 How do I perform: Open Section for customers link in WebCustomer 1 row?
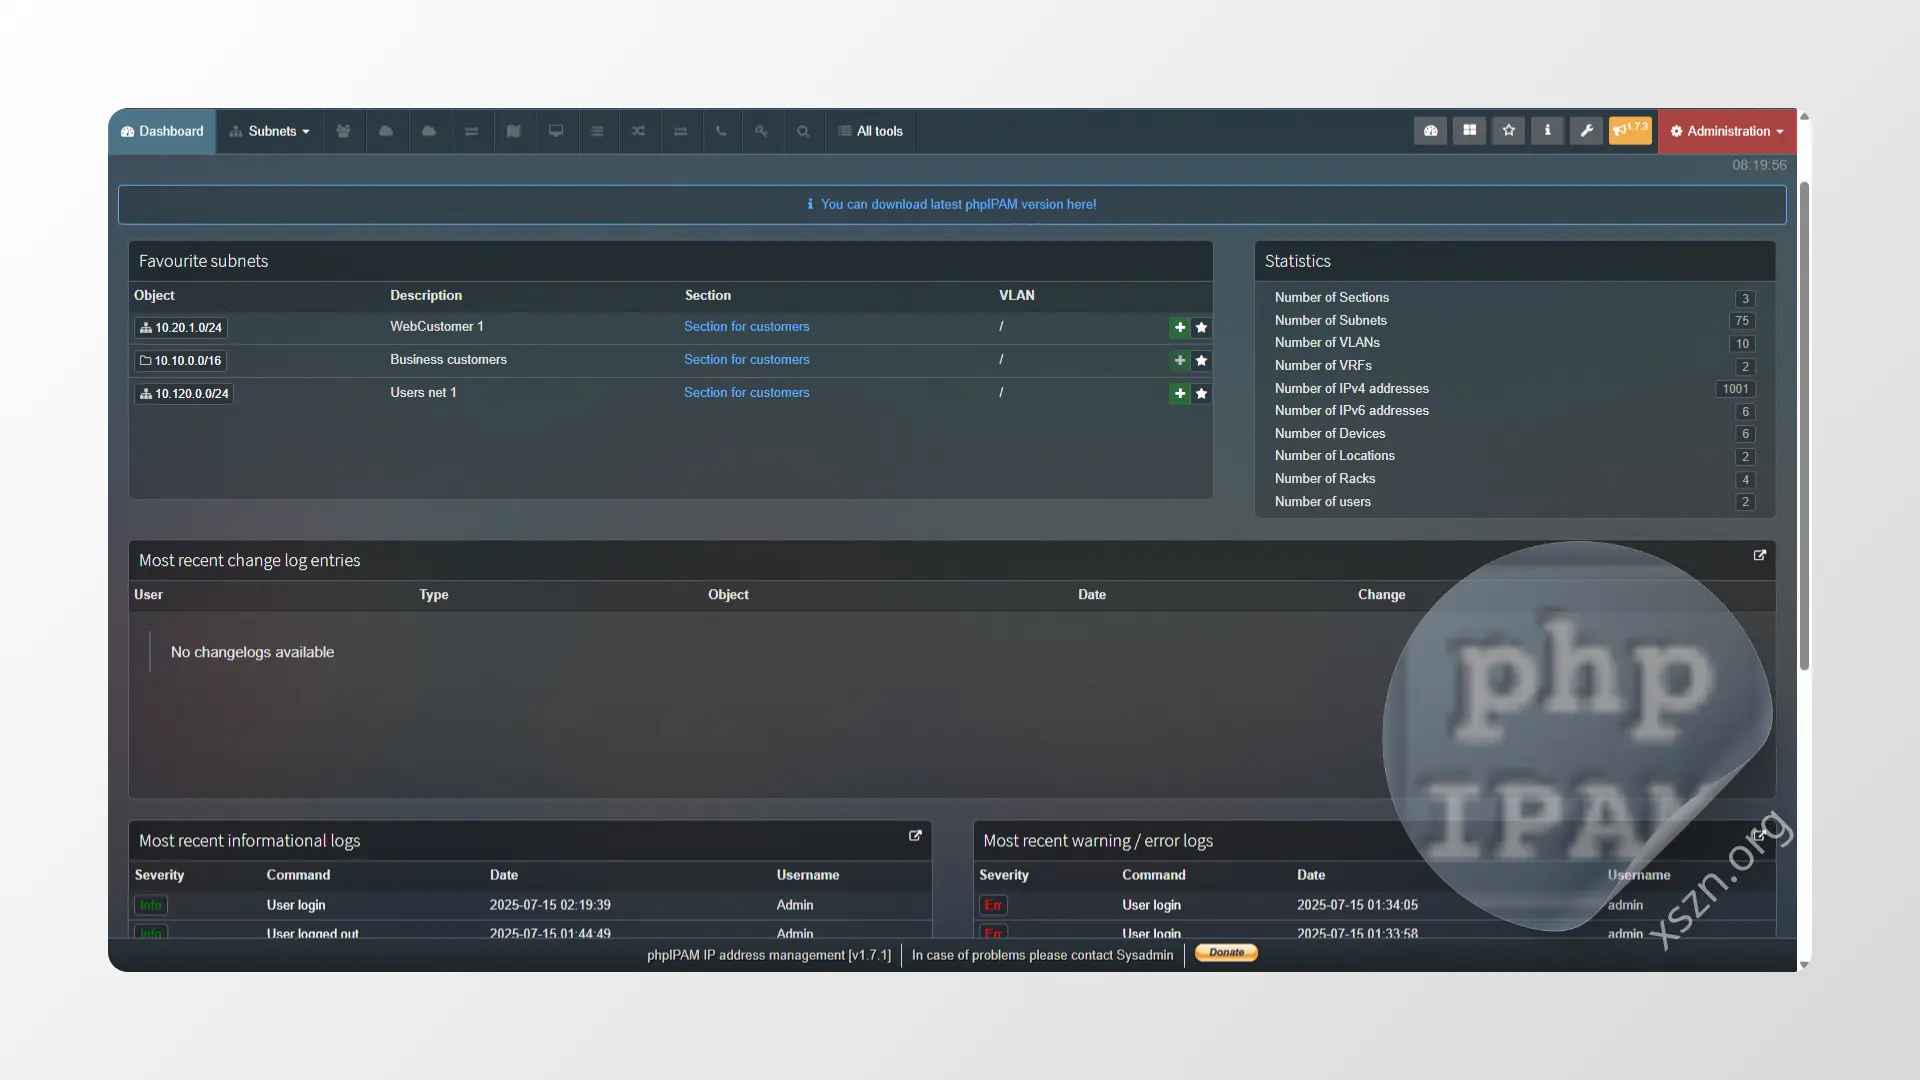click(x=747, y=326)
